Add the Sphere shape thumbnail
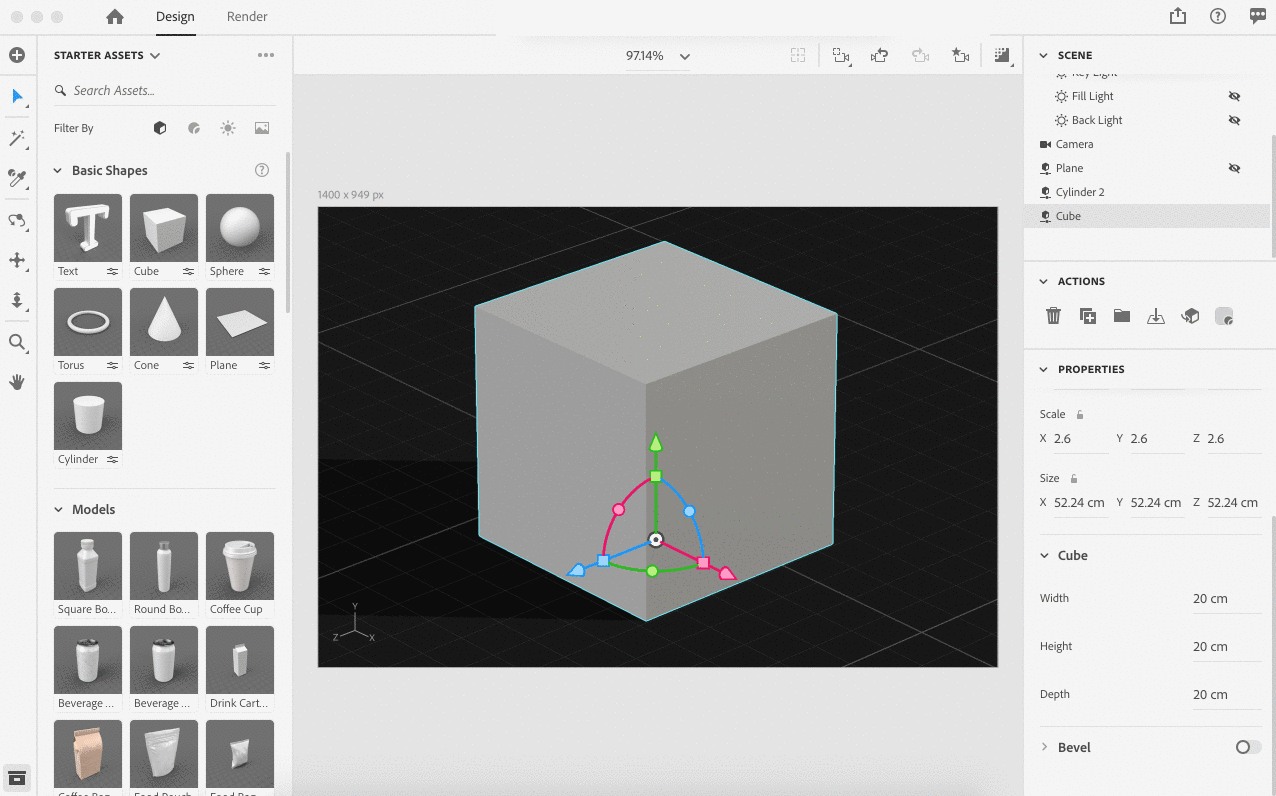 [240, 228]
